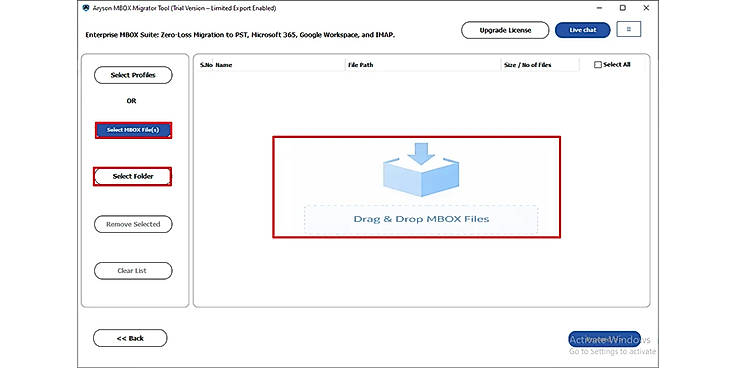The height and width of the screenshot is (368, 736).
Task: Go back with the << Back button
Action: coord(130,338)
